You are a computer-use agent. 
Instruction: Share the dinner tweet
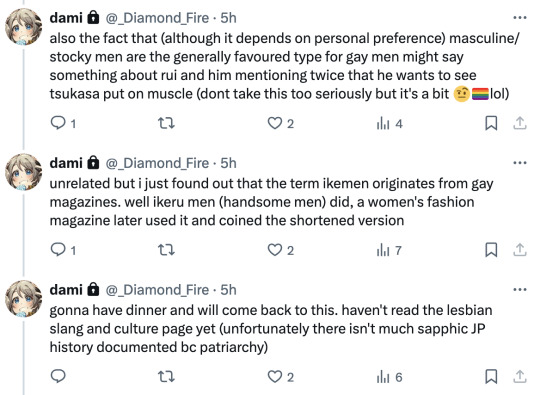pyautogui.click(x=520, y=377)
